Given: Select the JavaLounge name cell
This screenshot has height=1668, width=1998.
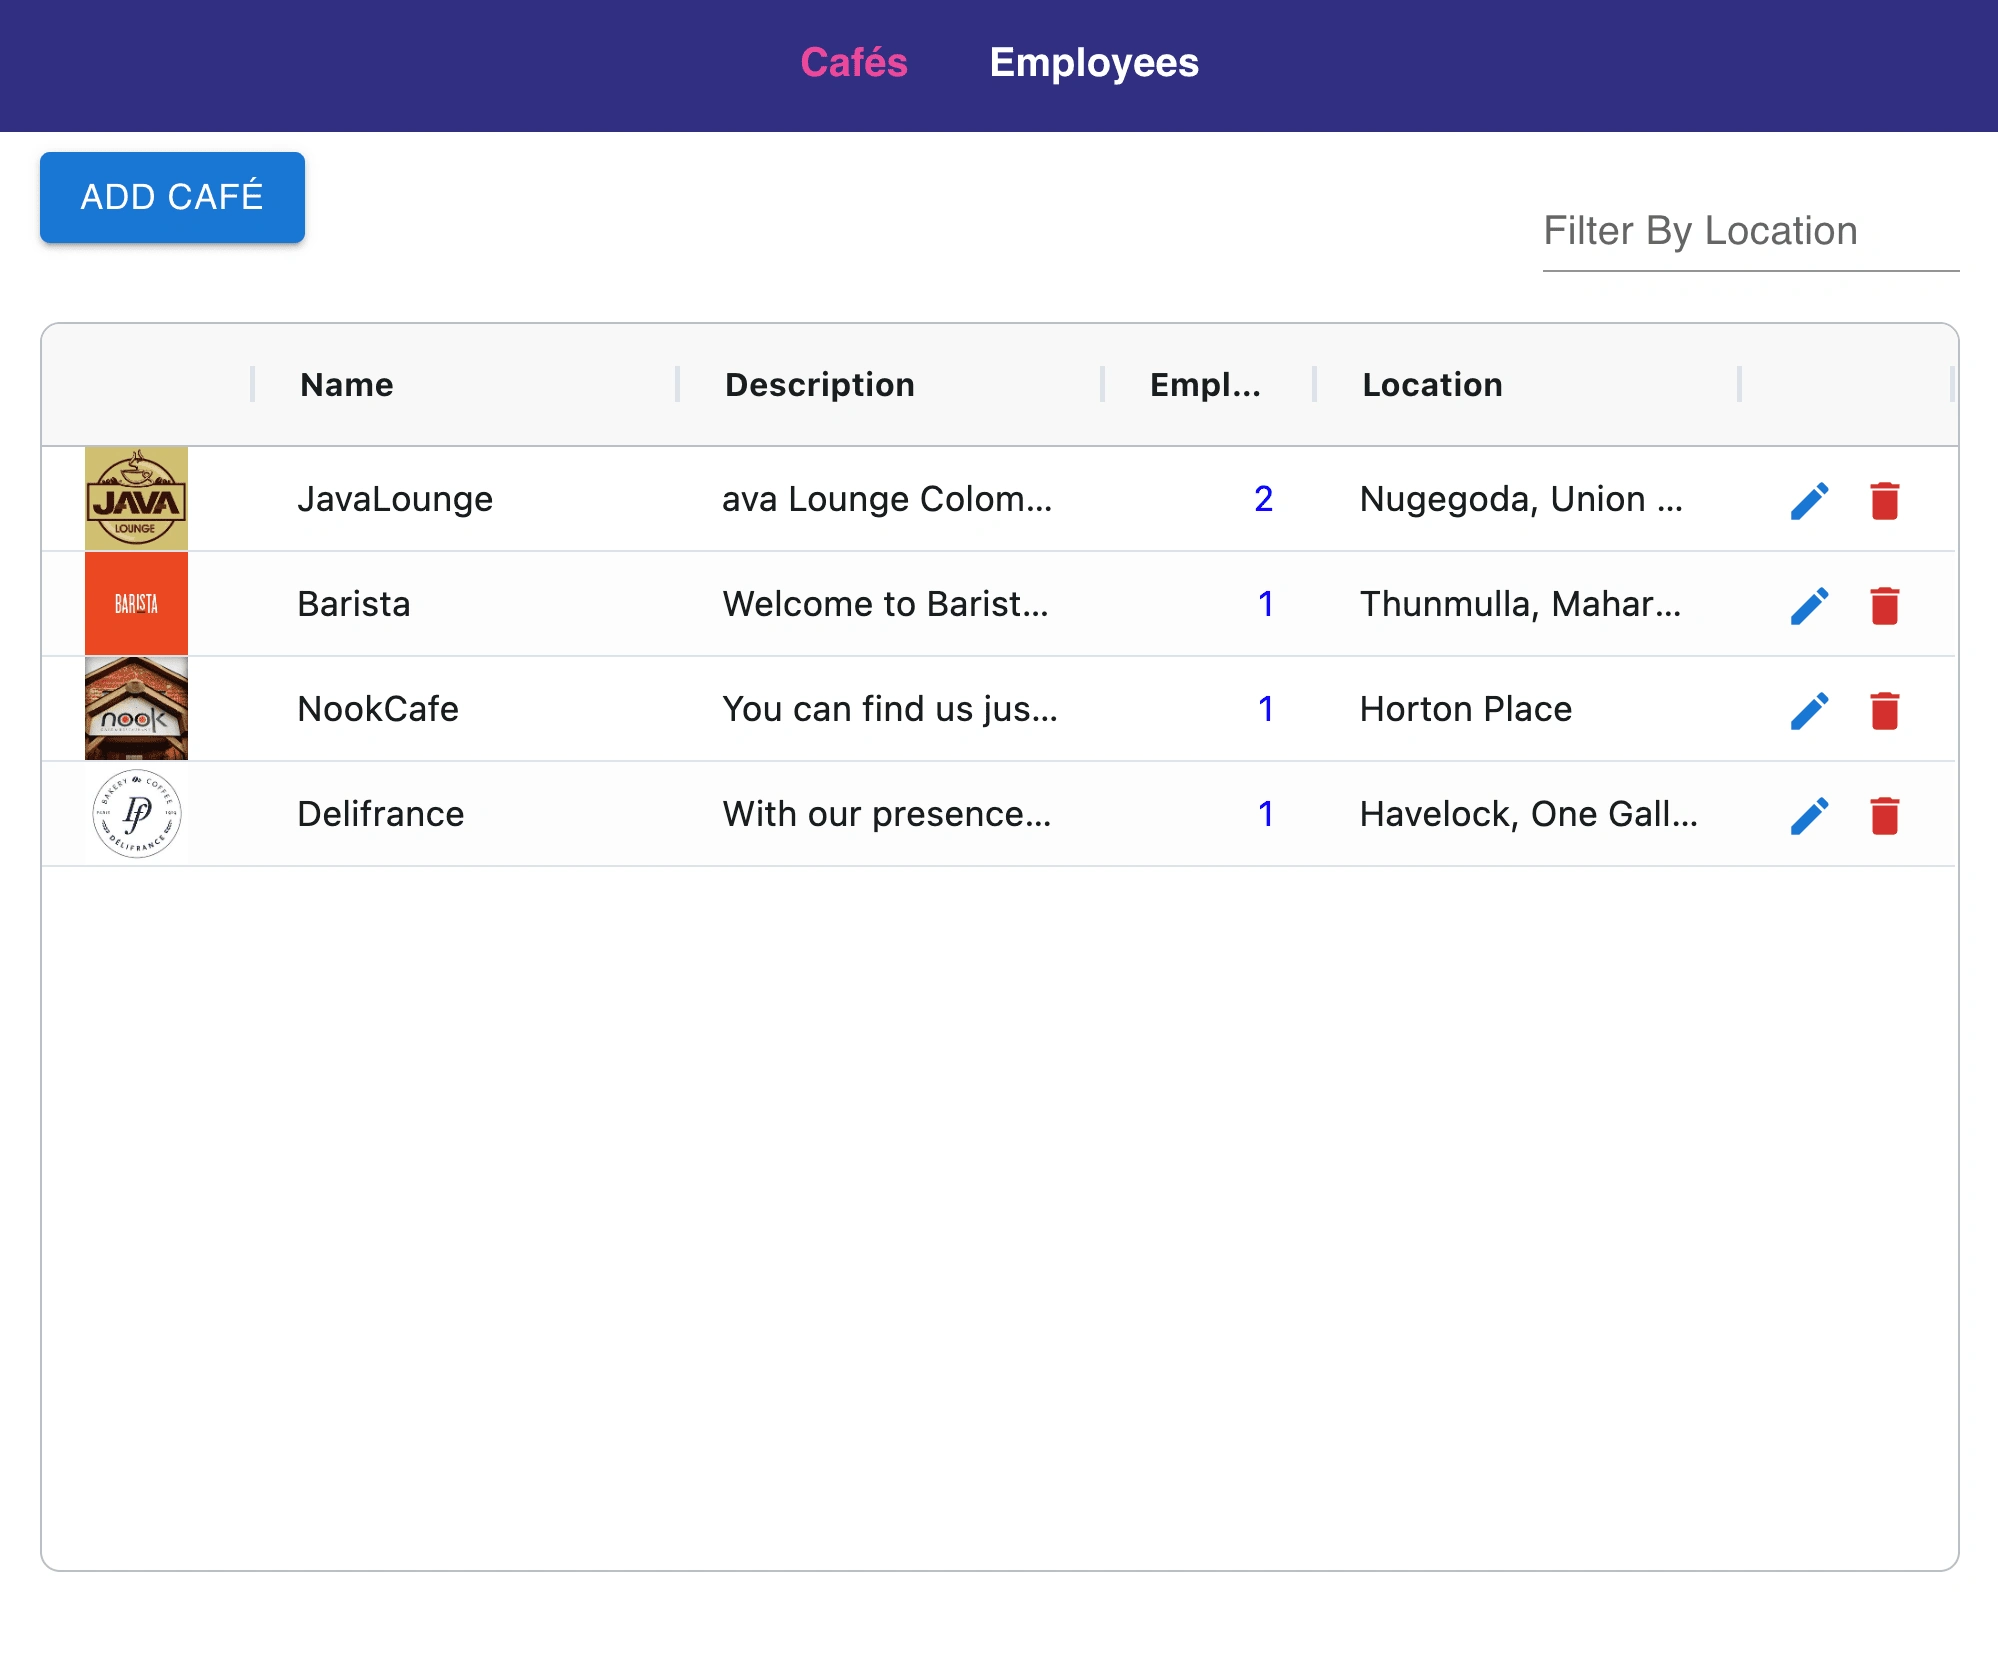Looking at the screenshot, I should pyautogui.click(x=395, y=499).
